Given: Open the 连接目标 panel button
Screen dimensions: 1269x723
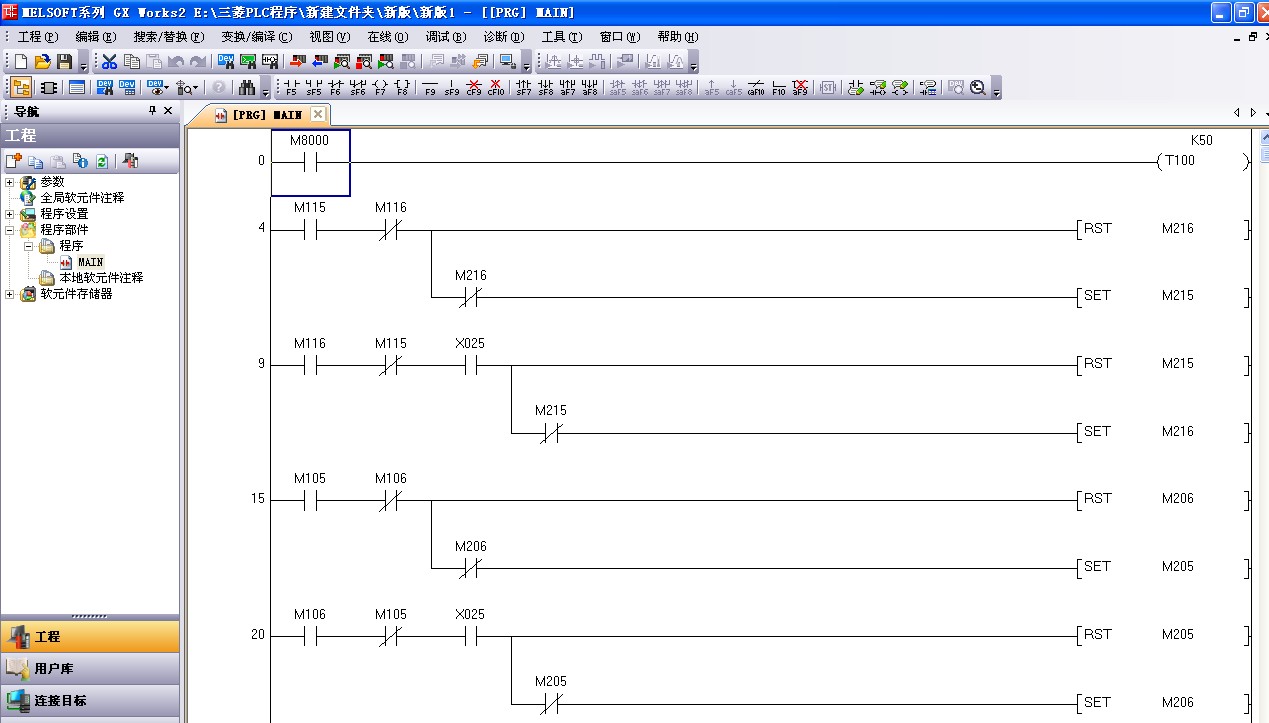Looking at the screenshot, I should 90,700.
